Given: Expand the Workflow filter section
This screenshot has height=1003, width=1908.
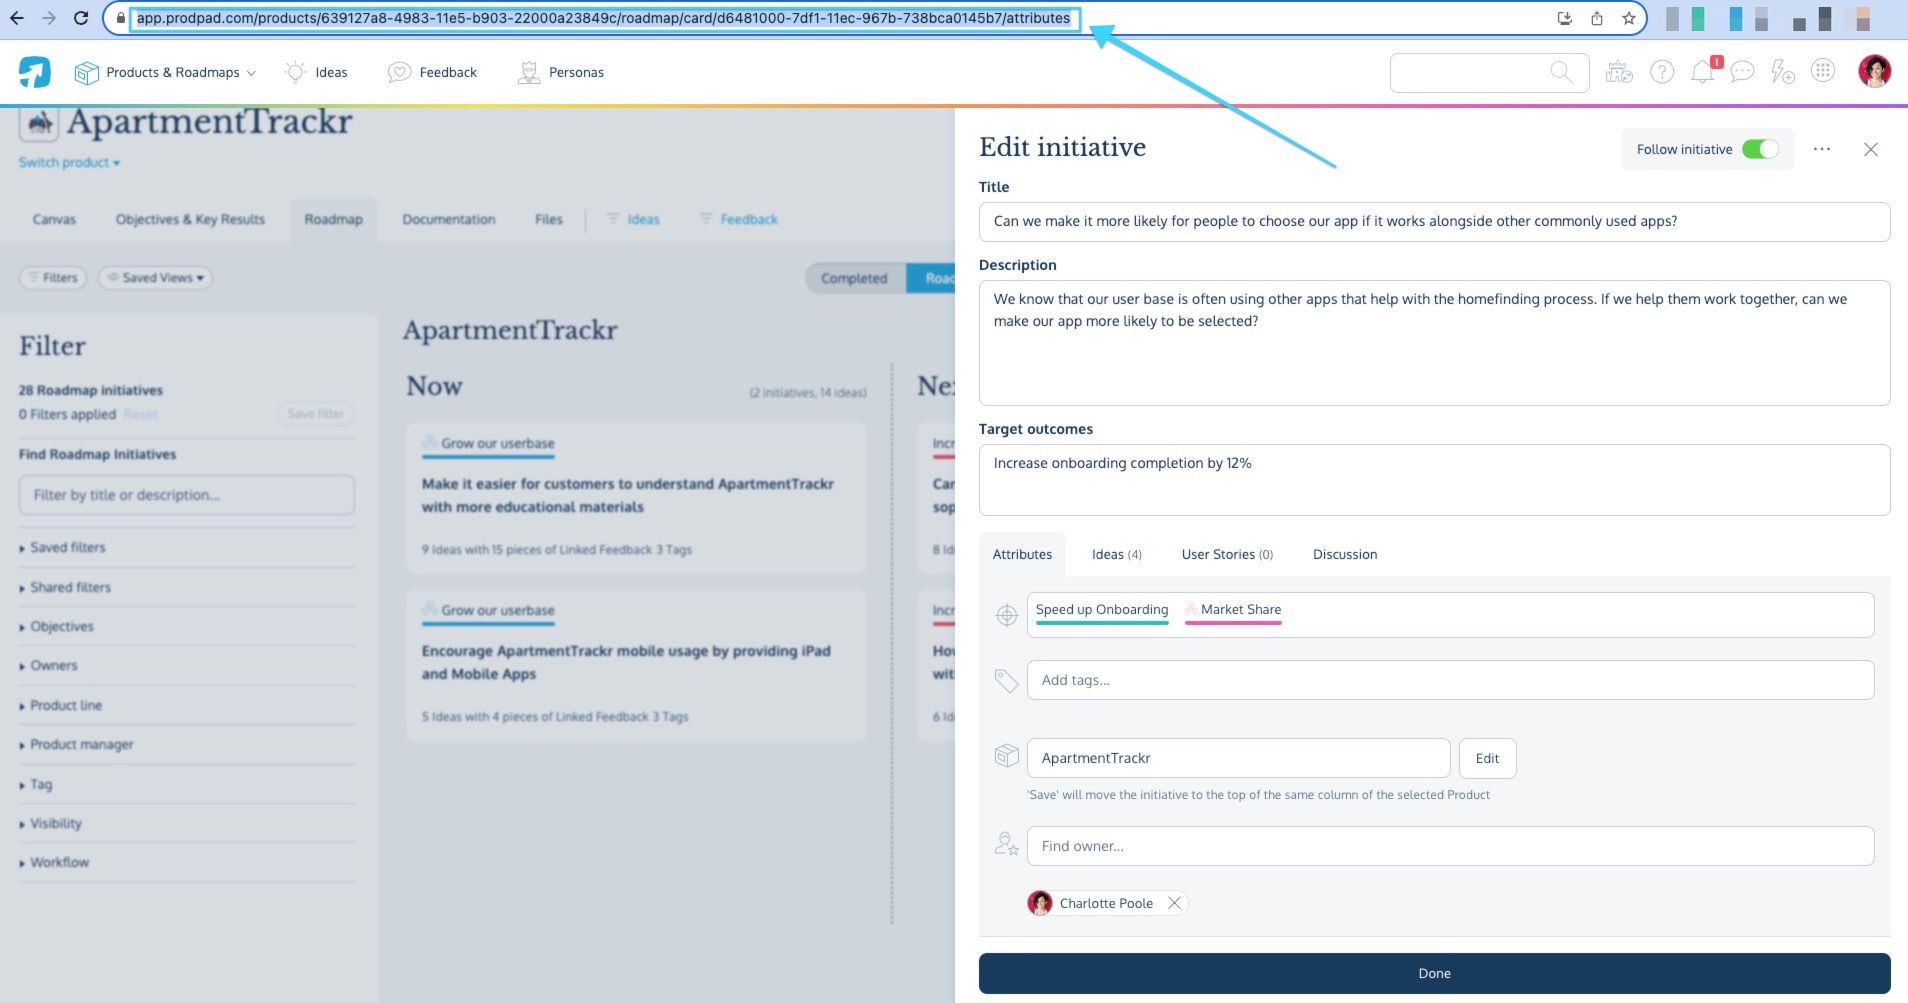Looking at the screenshot, I should 58,861.
